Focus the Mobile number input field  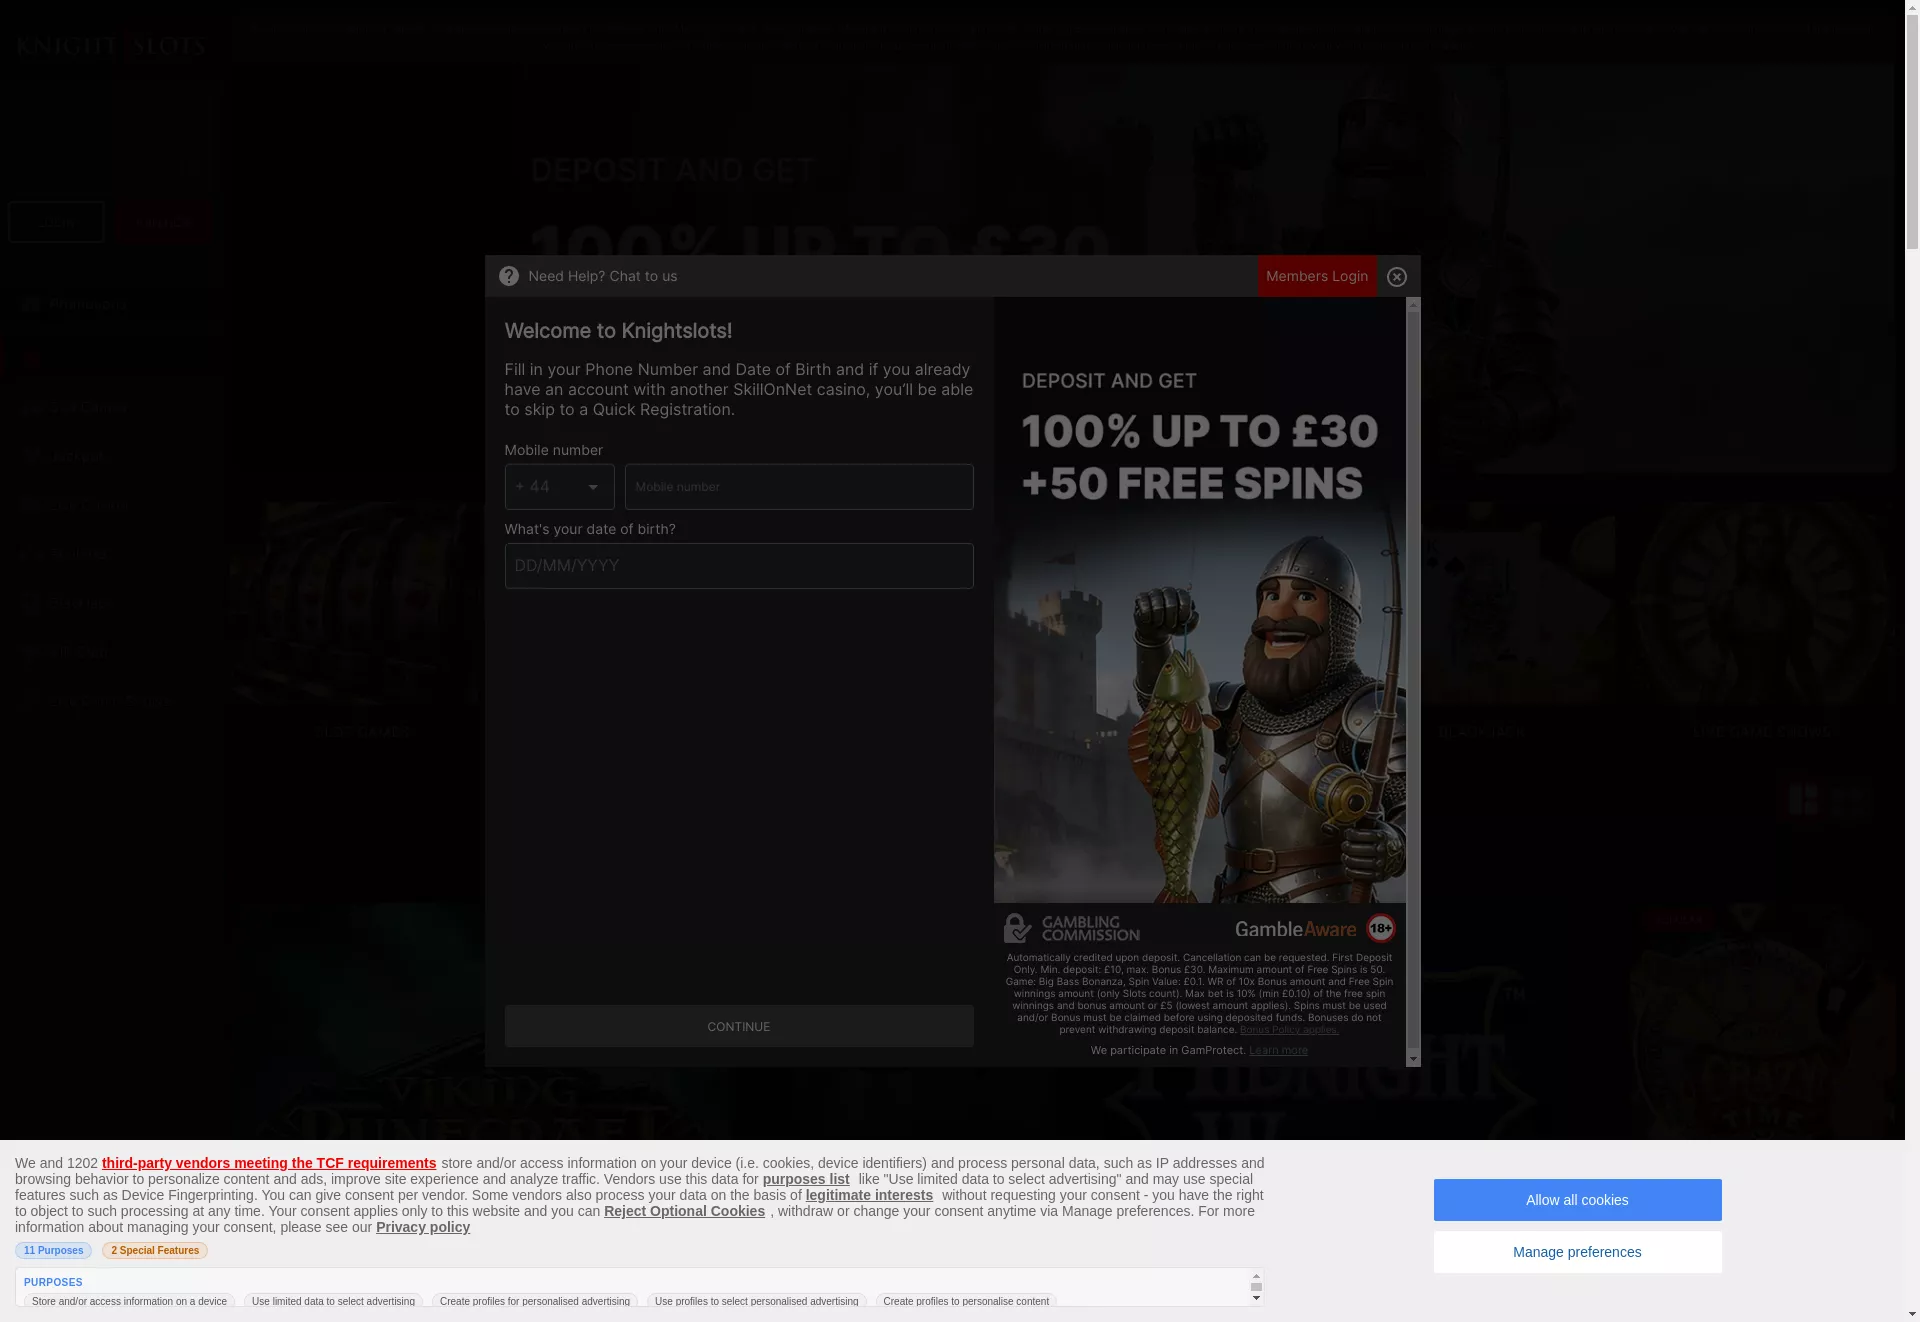[x=799, y=487]
